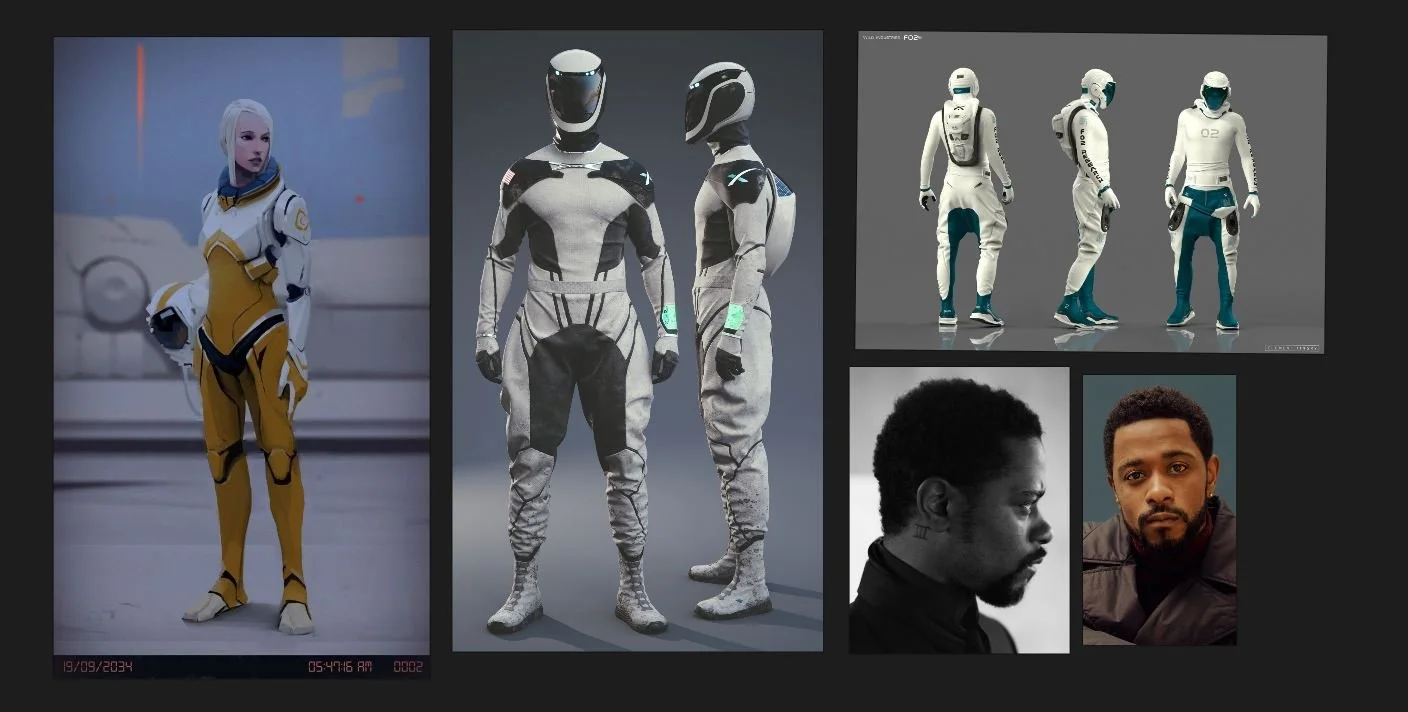
Task: Click the '19/09/2034' date stamp text
Action: (97, 666)
